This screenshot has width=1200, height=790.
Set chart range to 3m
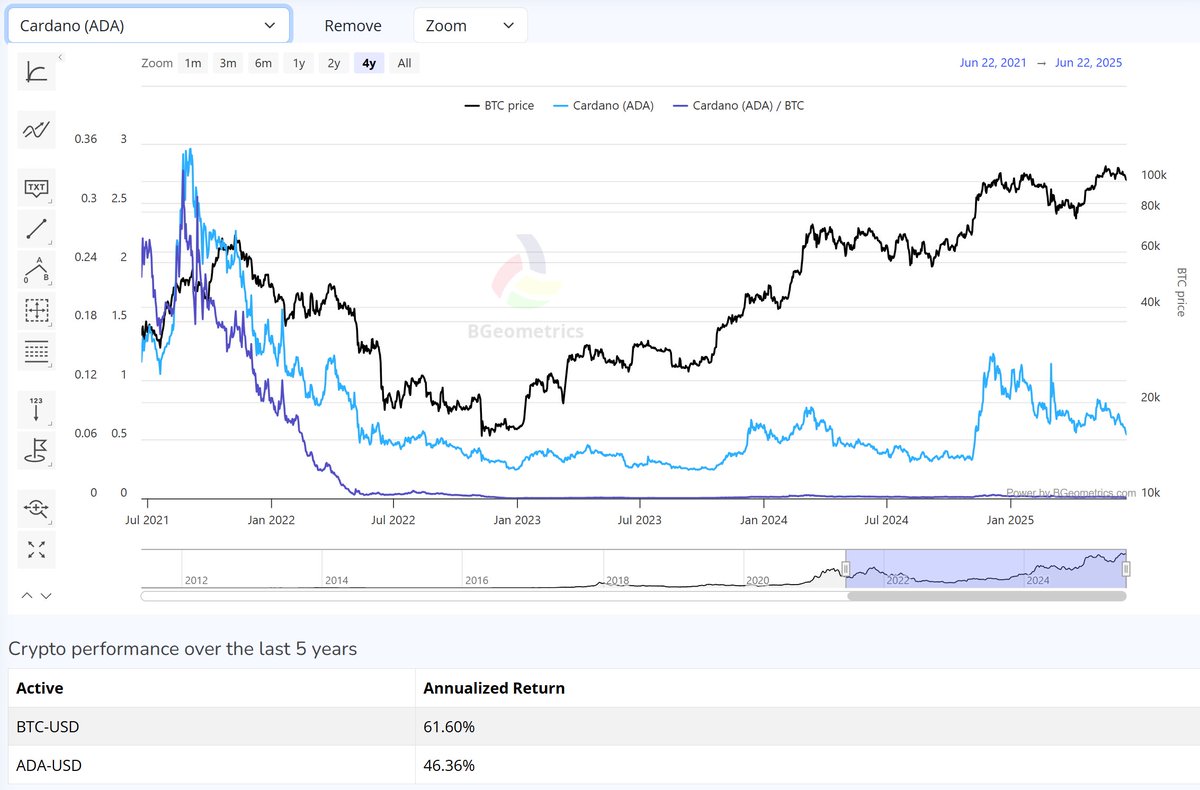(228, 63)
